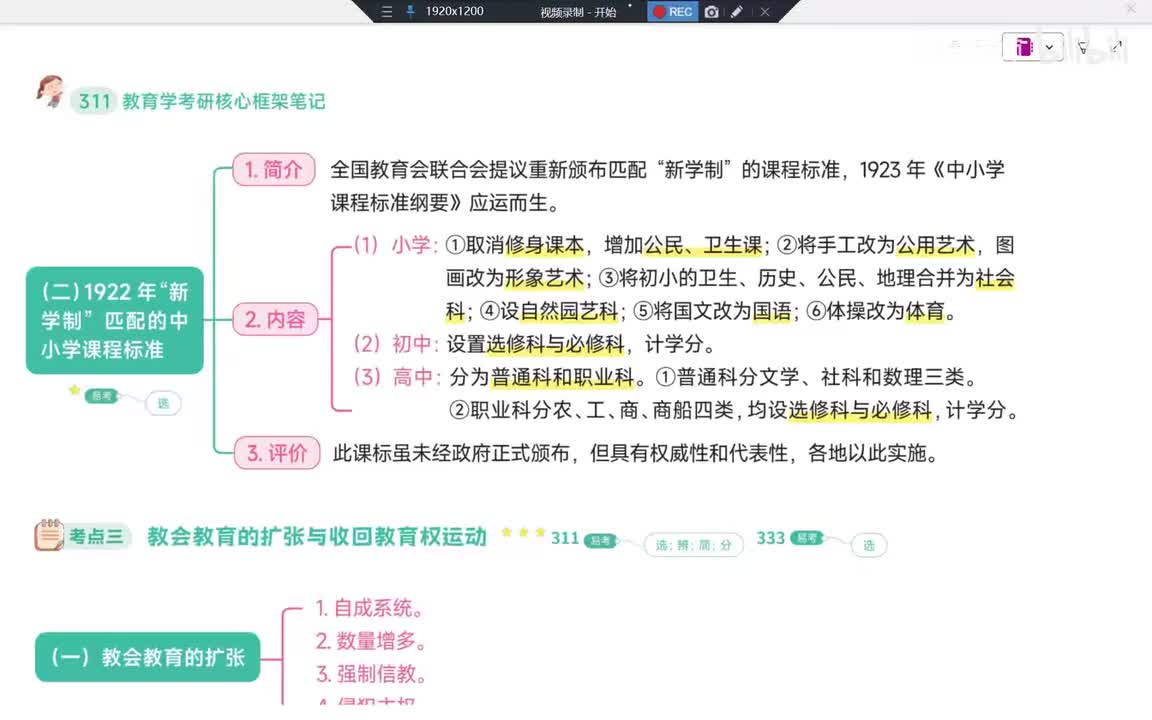1152x720 pixels.
Task: Close the recorder toolbar with X
Action: tap(765, 12)
